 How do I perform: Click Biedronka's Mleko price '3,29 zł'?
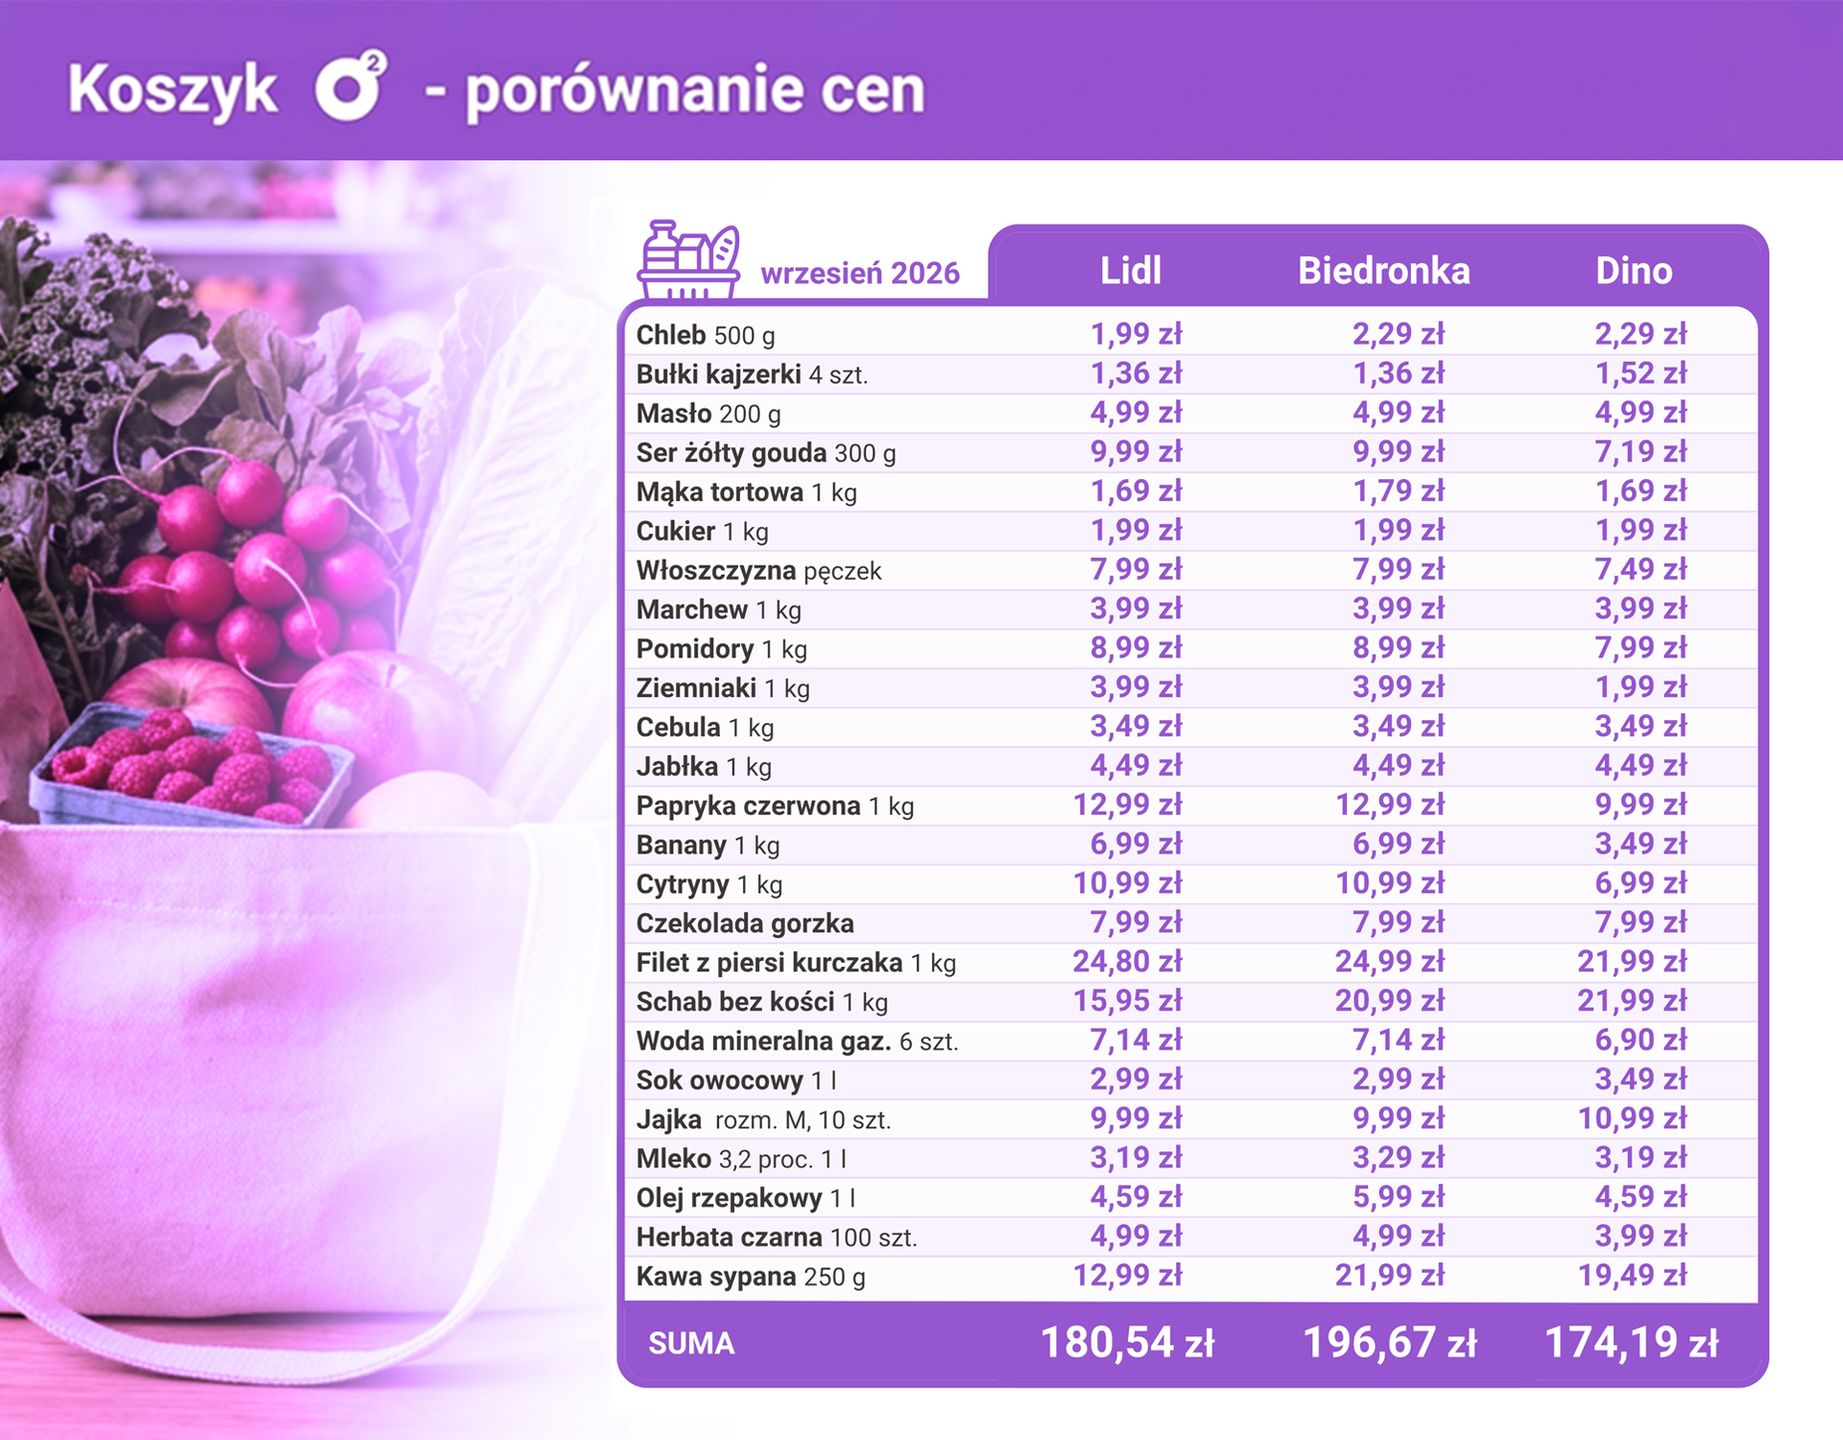tap(1399, 1157)
